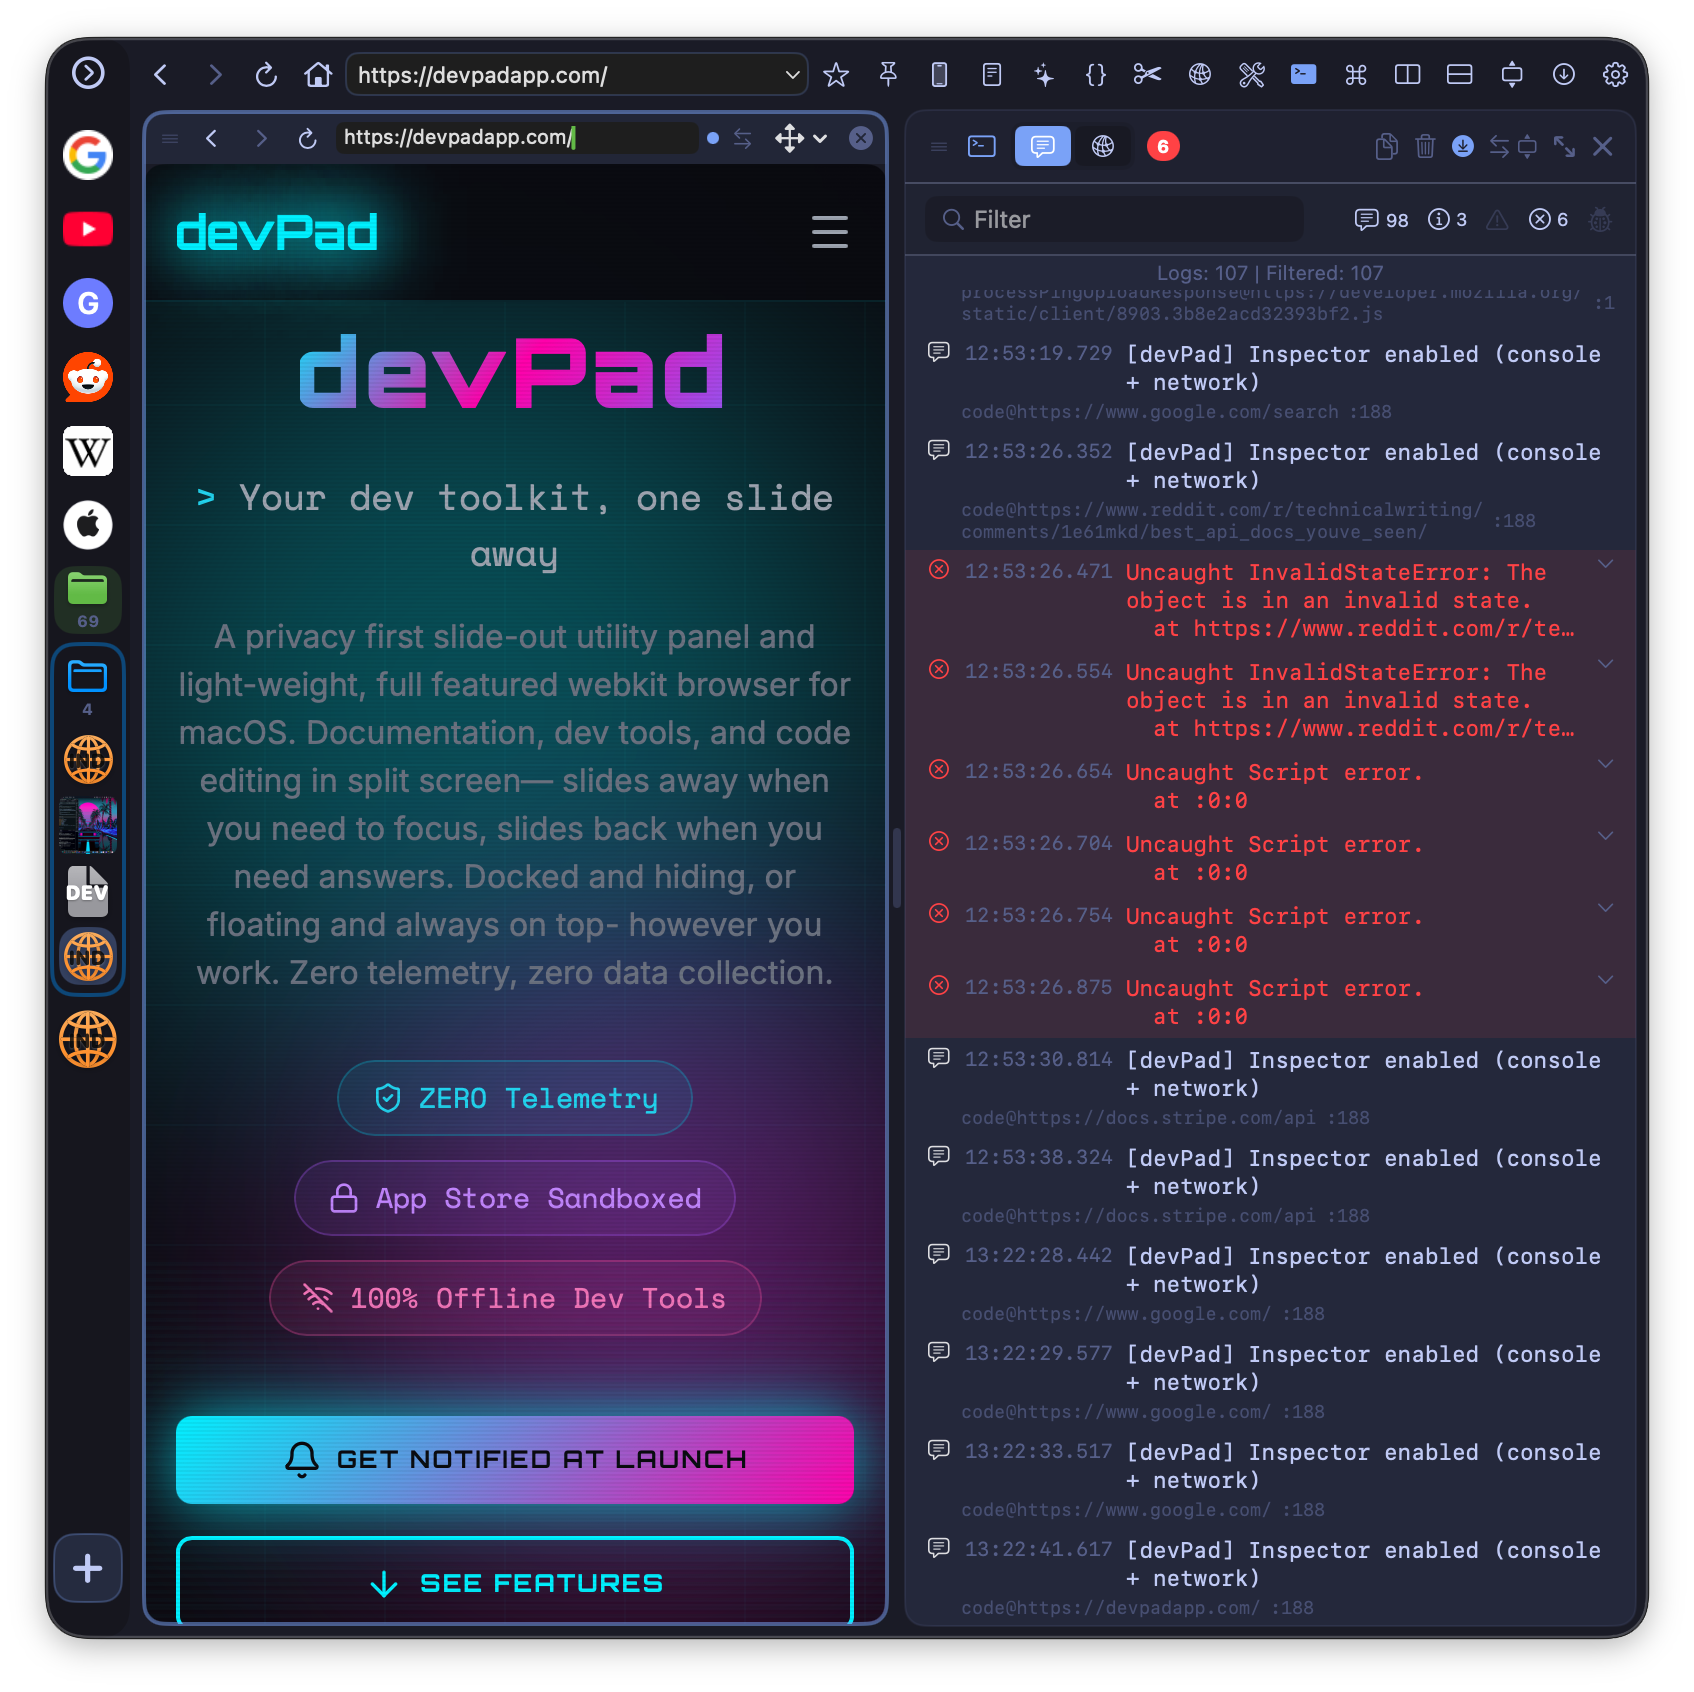Switch to the Console tab
The width and height of the screenshot is (1694, 1692).
pyautogui.click(x=1043, y=146)
